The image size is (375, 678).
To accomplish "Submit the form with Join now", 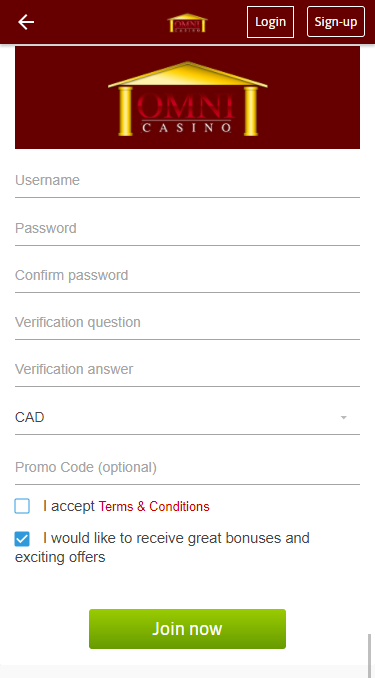I will pyautogui.click(x=187, y=629).
